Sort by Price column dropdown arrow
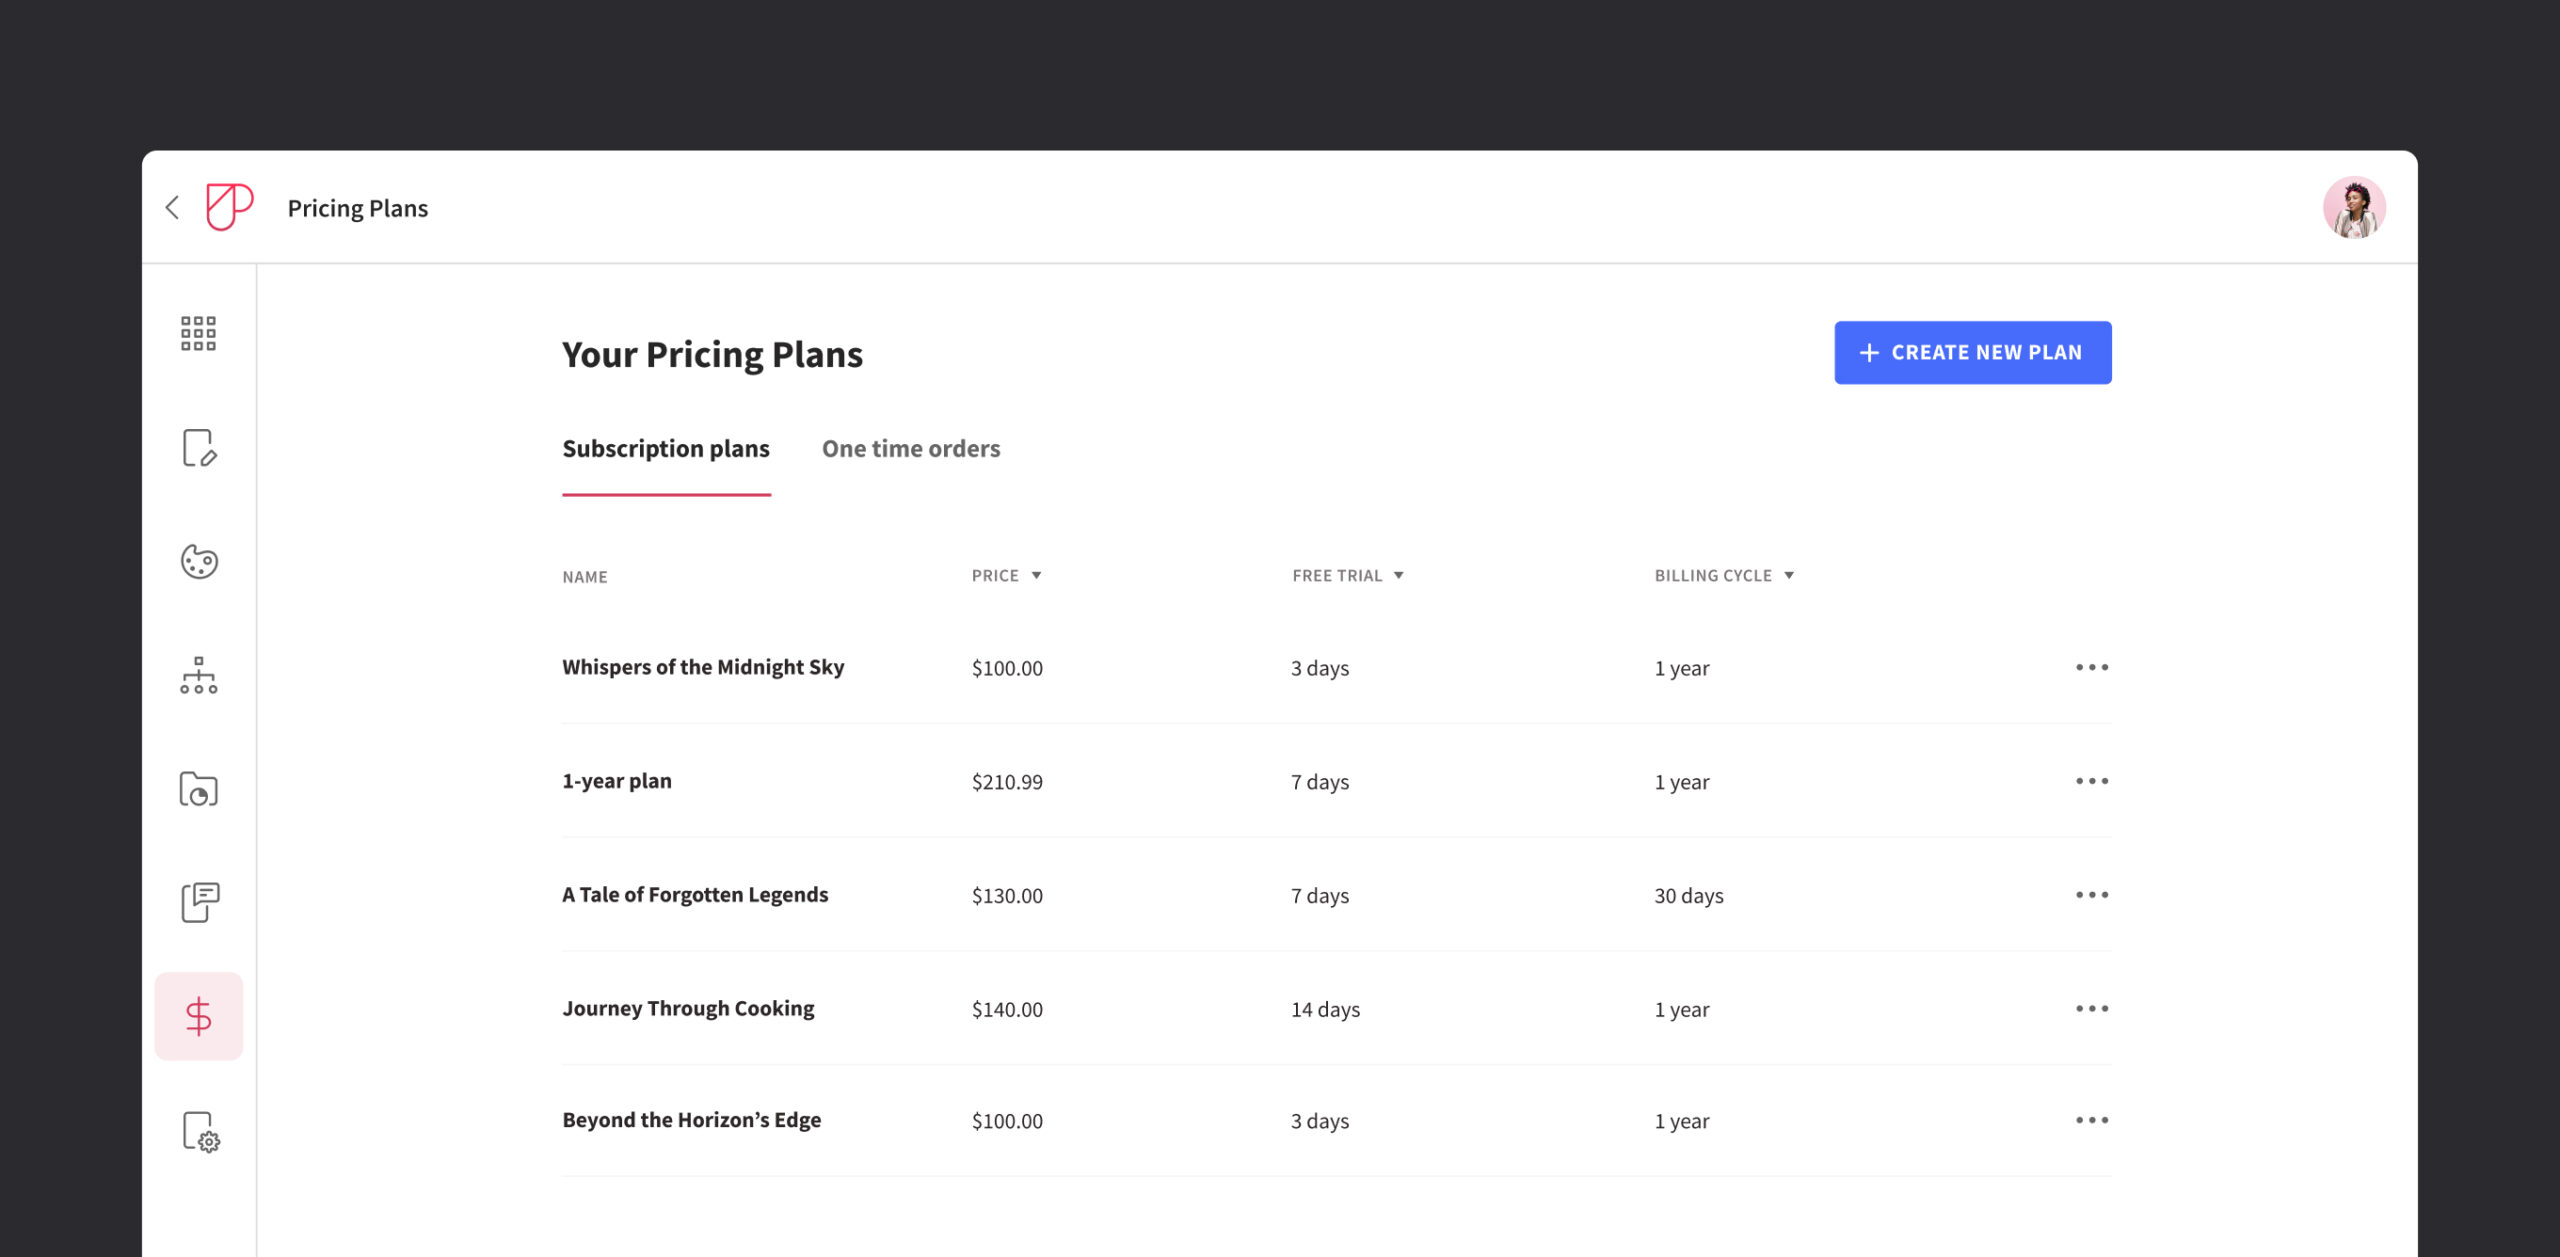This screenshot has width=2560, height=1257. pos(1036,576)
